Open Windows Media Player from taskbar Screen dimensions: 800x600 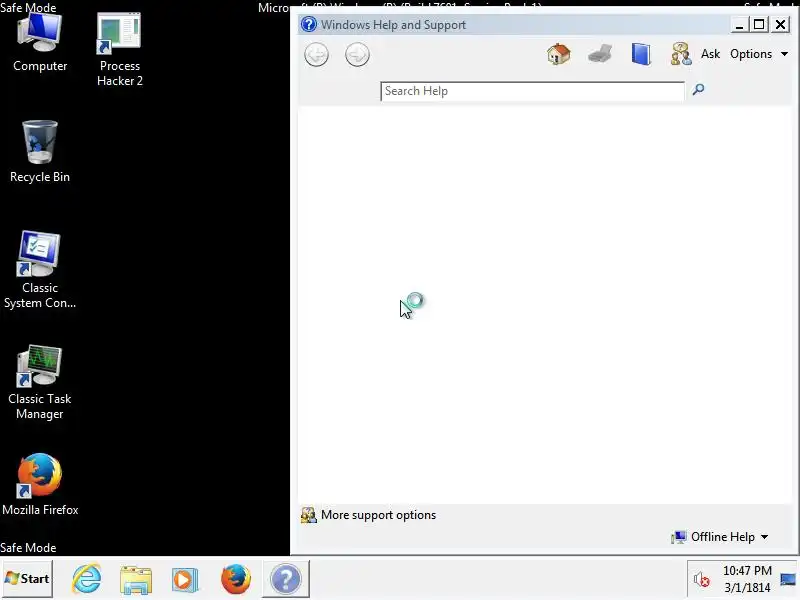[x=185, y=580]
